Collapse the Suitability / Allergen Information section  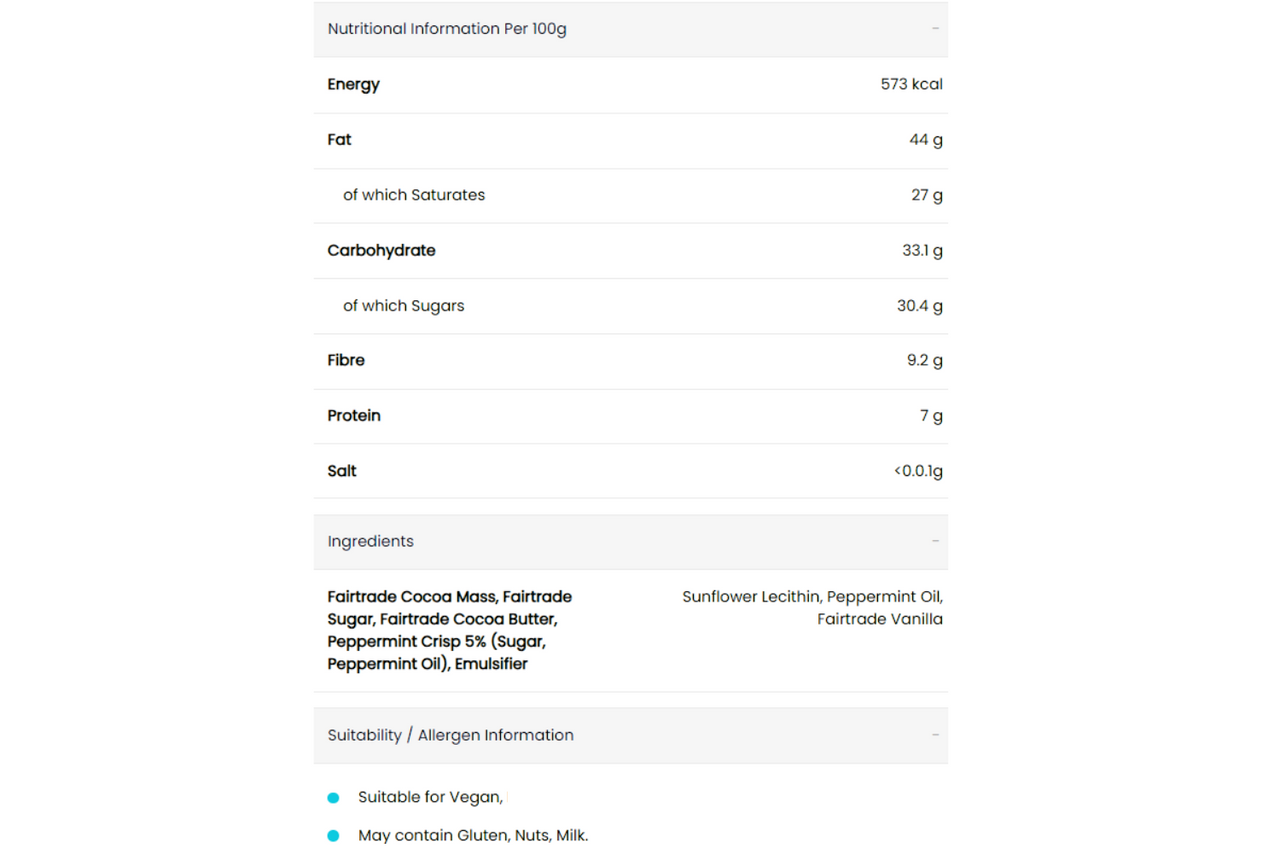631,736
